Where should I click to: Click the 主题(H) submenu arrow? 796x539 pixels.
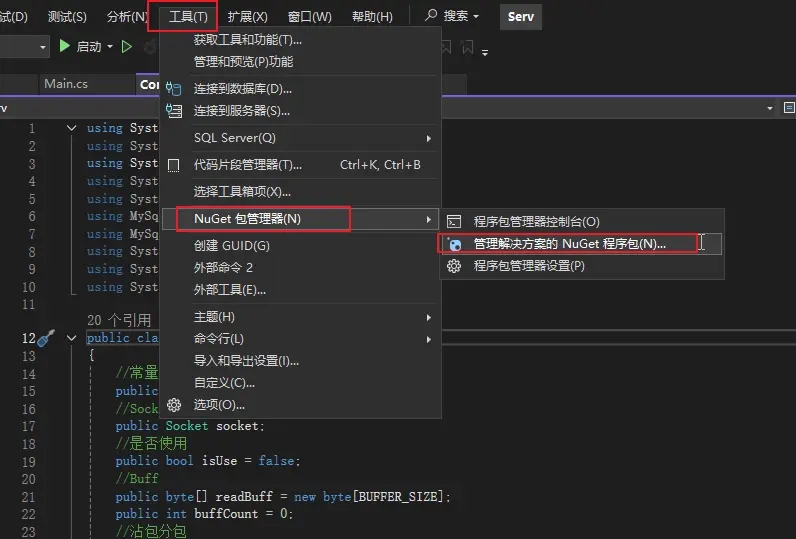(429, 317)
